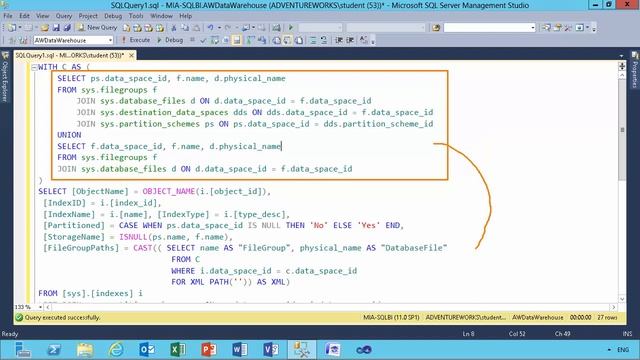Open Analysis Services DMX Query icon
The height and width of the screenshot is (360, 640).
149,28
